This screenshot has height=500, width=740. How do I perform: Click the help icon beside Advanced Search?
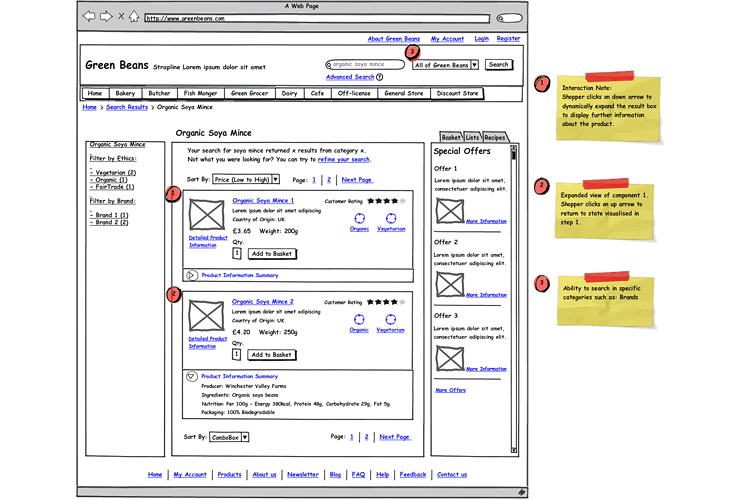[x=380, y=77]
